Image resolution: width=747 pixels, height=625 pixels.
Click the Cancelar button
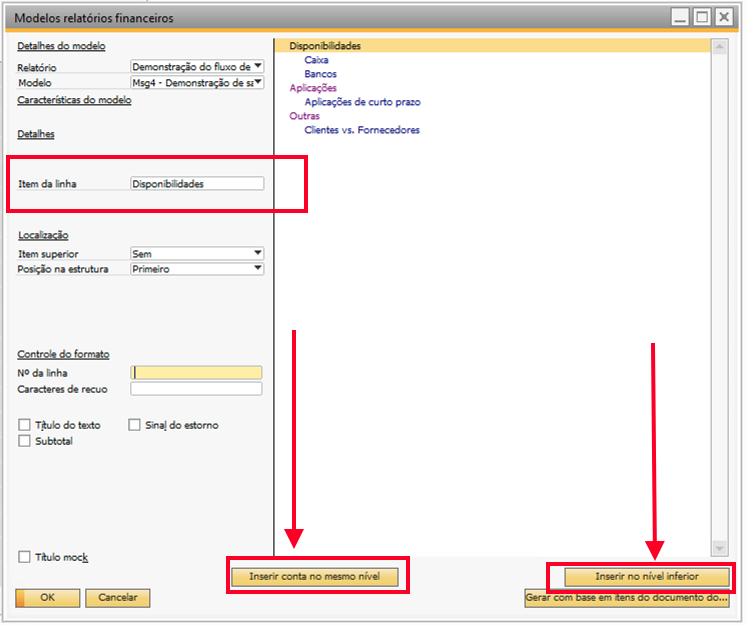[118, 598]
